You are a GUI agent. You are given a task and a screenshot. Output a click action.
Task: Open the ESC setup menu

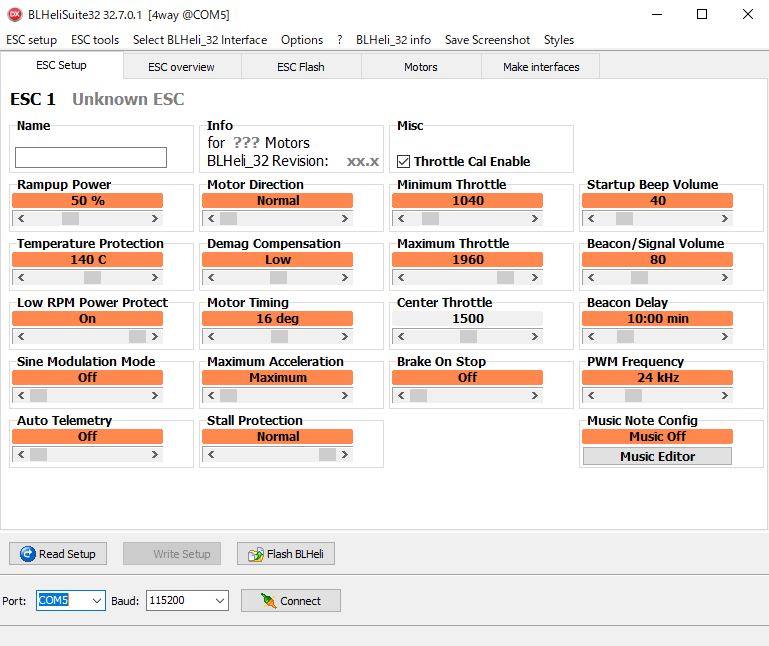coord(31,40)
